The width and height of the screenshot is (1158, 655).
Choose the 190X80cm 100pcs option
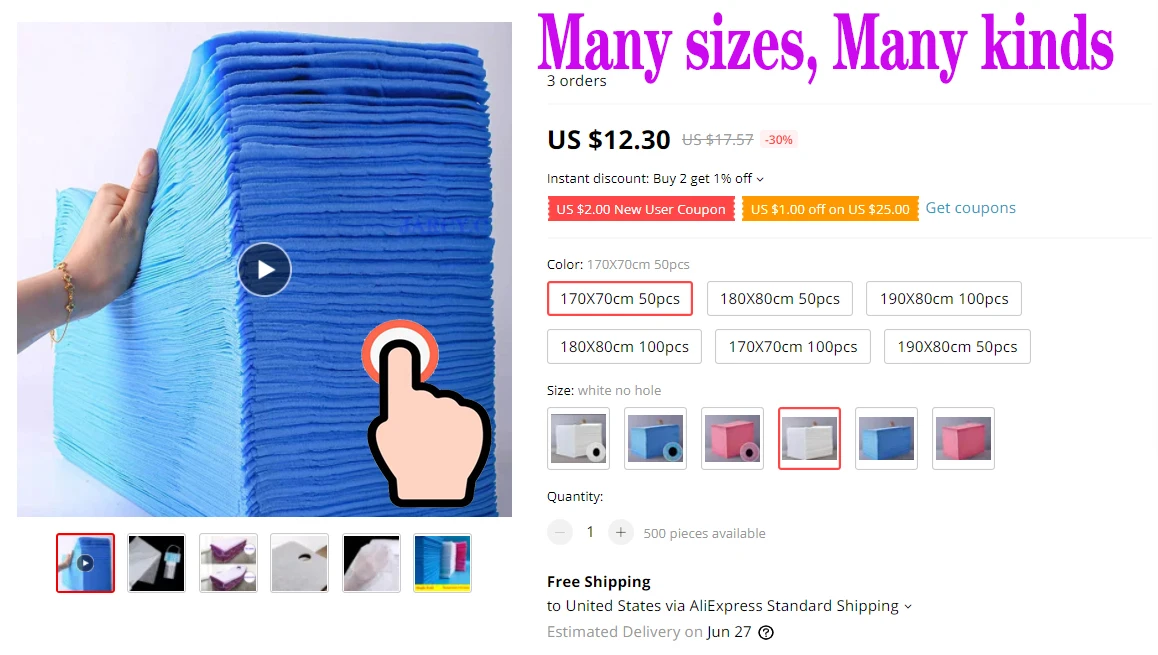click(x=944, y=298)
